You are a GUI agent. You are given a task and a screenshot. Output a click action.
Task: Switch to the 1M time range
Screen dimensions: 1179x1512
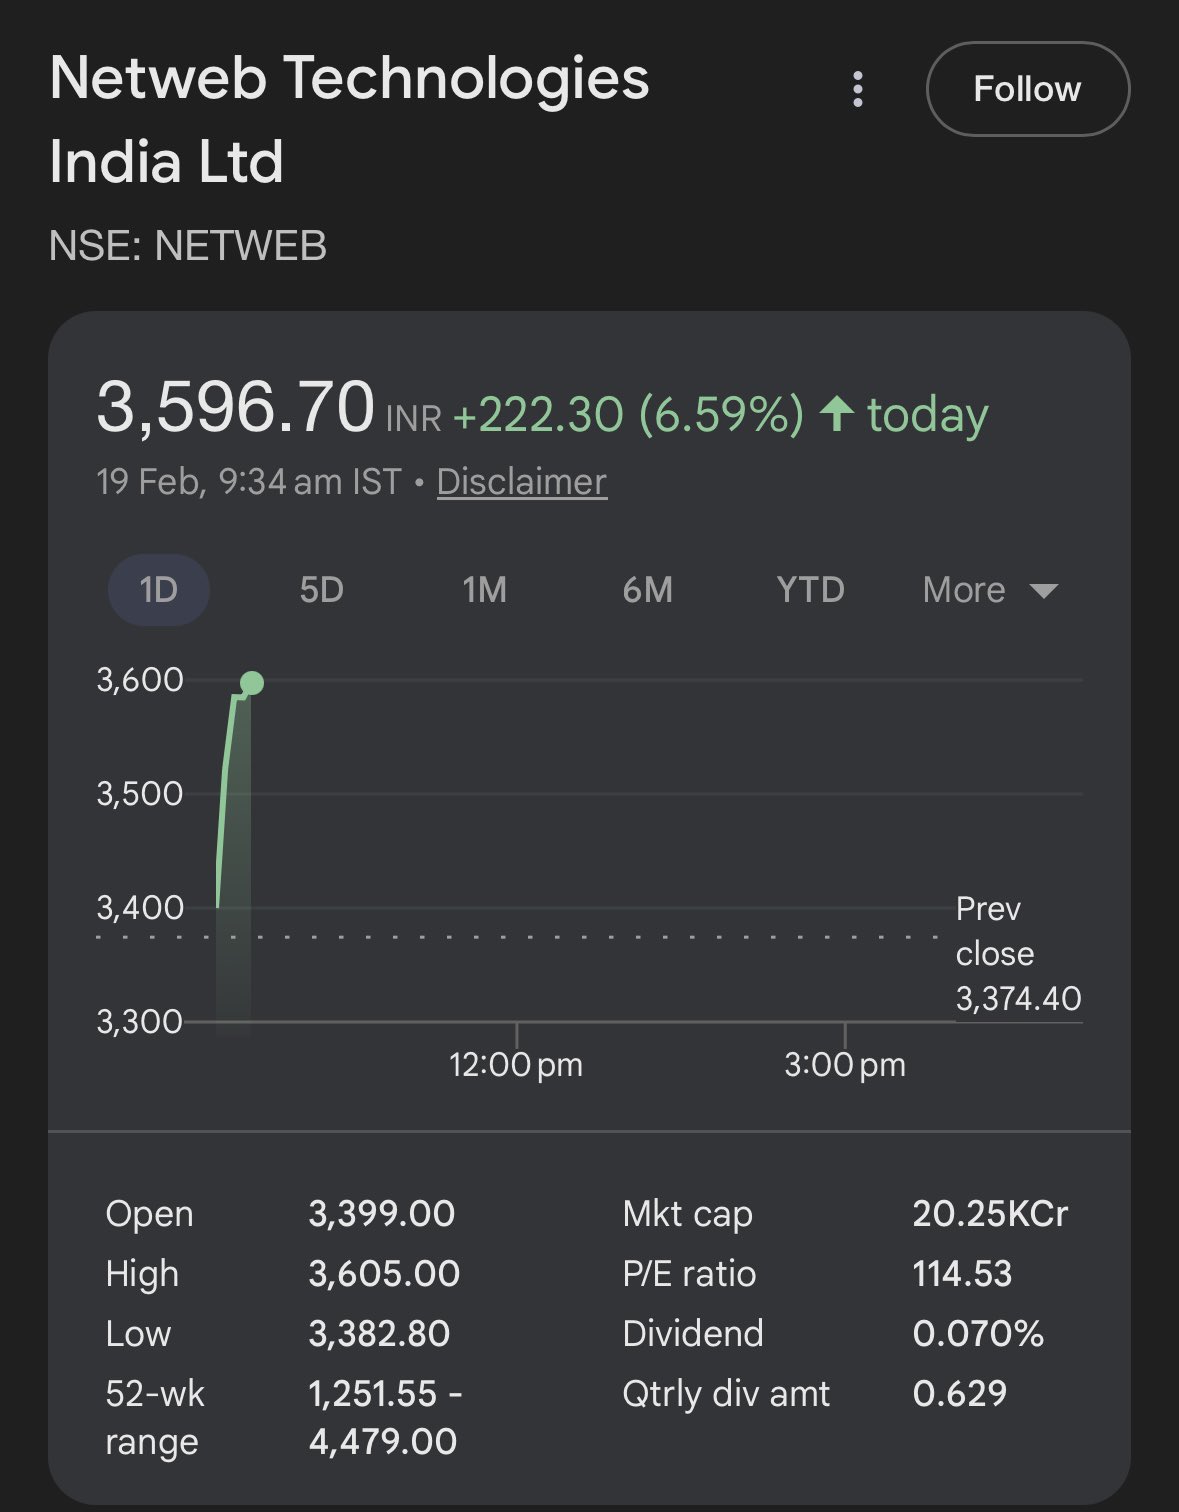coord(484,590)
